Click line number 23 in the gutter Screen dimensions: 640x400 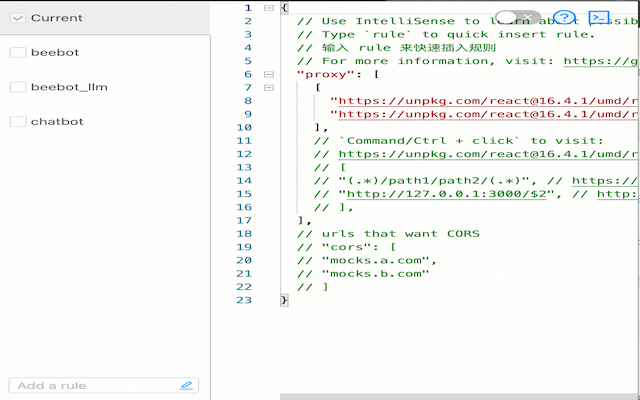pos(244,300)
